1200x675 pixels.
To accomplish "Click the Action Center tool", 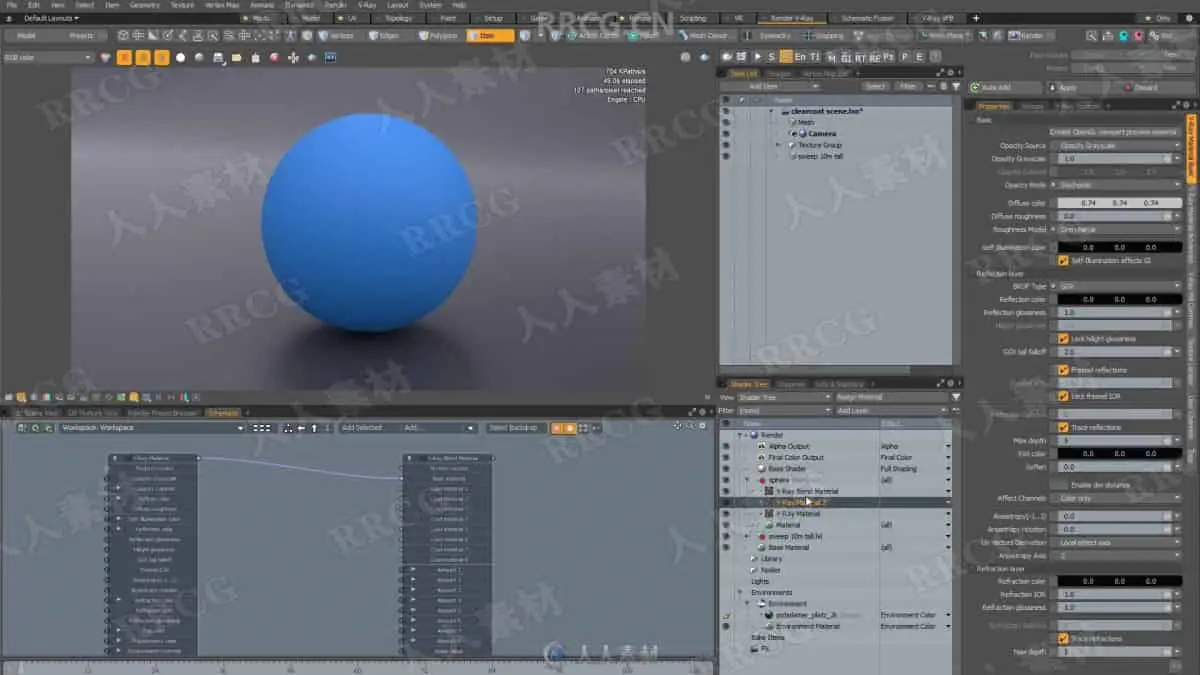I will (591, 35).
